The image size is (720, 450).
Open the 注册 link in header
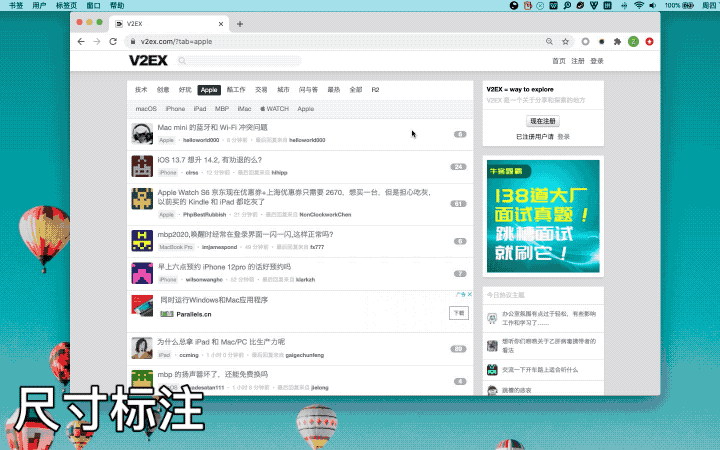point(578,61)
